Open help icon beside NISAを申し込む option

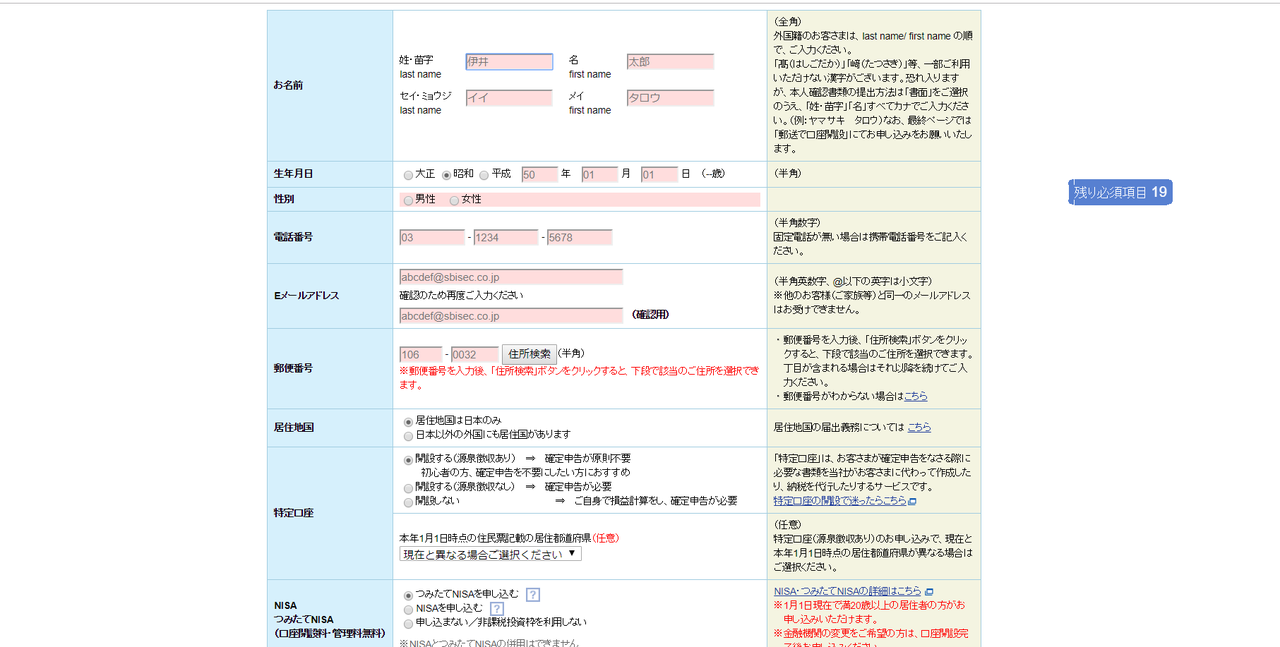497,608
